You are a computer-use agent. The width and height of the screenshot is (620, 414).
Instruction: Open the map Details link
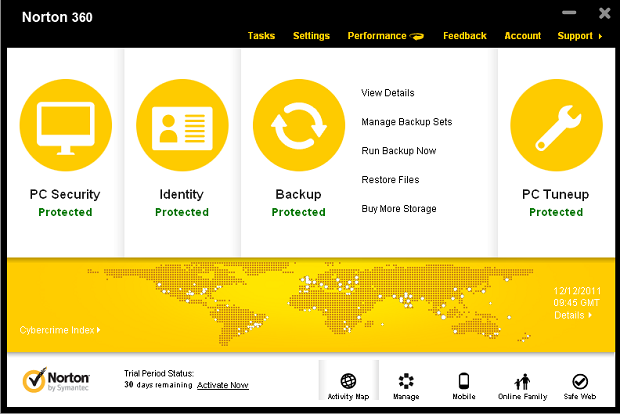tap(573, 315)
